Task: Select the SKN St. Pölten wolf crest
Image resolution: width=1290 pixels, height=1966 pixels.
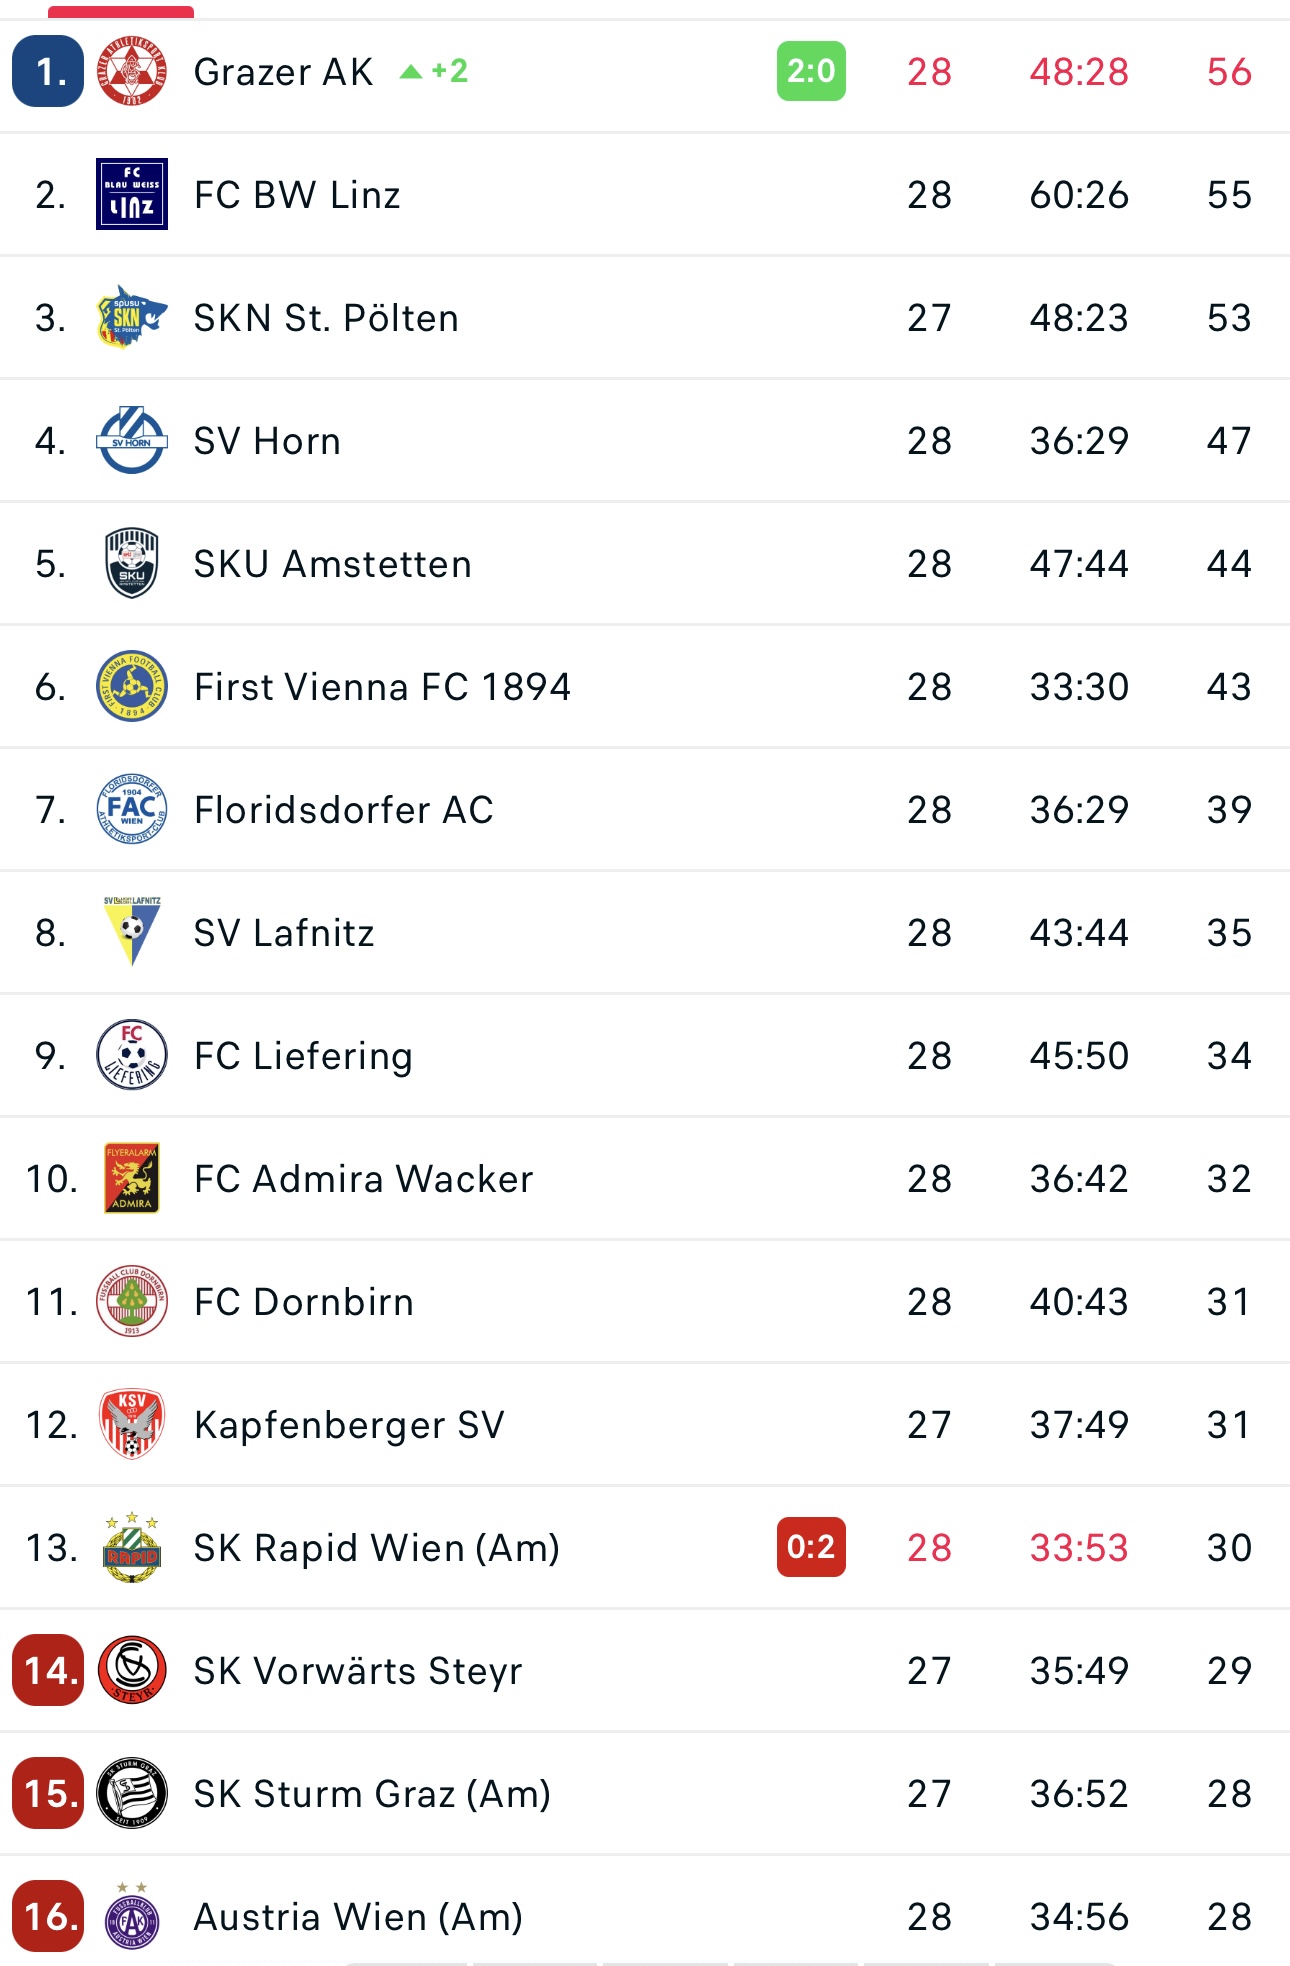Action: coord(131,317)
